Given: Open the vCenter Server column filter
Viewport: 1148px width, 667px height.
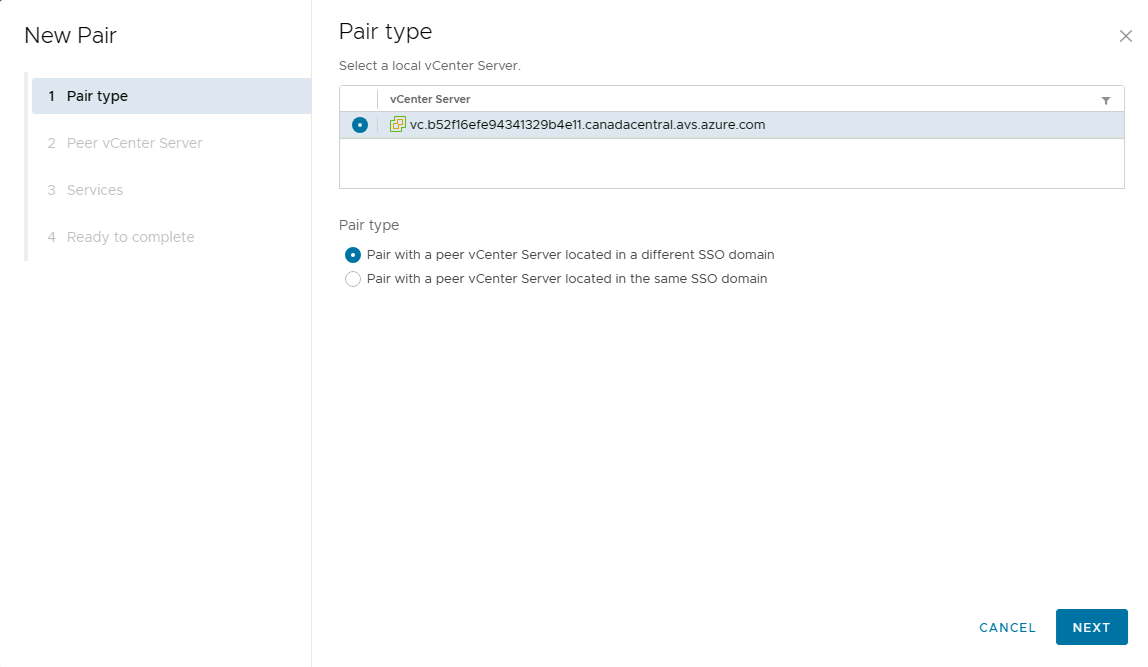Looking at the screenshot, I should [x=1106, y=100].
